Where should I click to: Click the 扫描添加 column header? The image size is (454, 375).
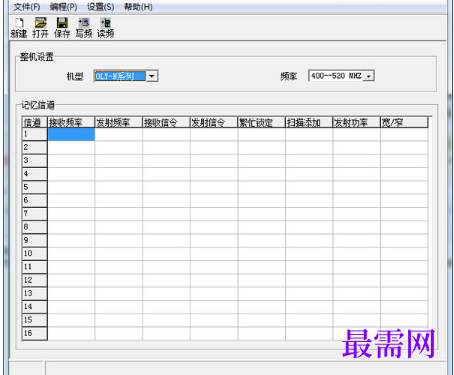pos(309,122)
